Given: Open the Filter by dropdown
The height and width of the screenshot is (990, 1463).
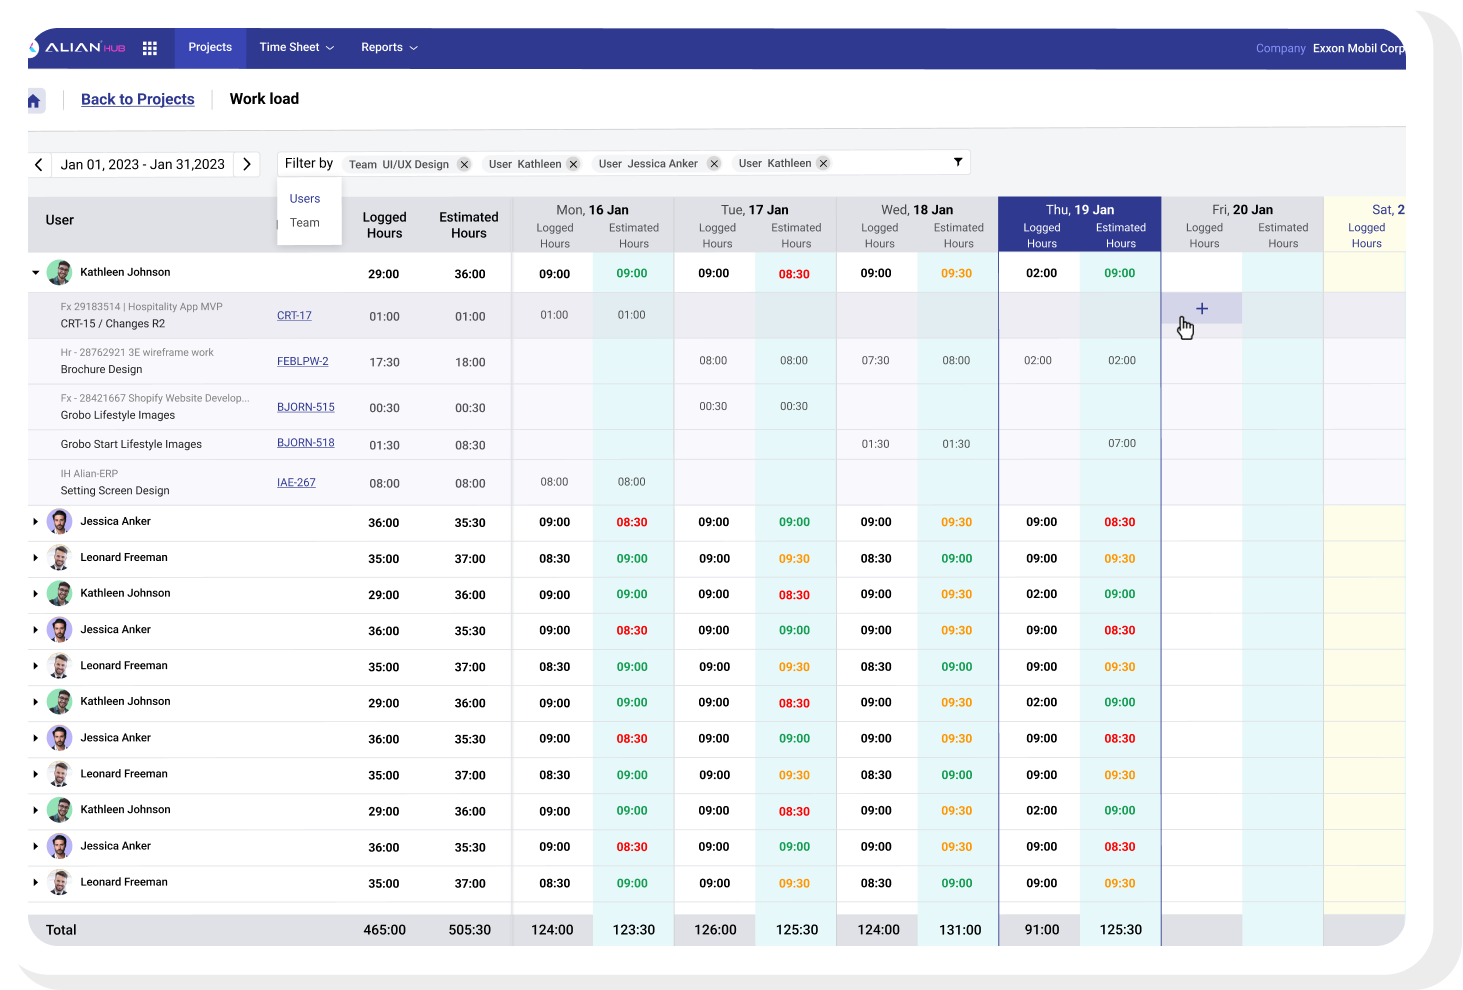Looking at the screenshot, I should point(309,163).
